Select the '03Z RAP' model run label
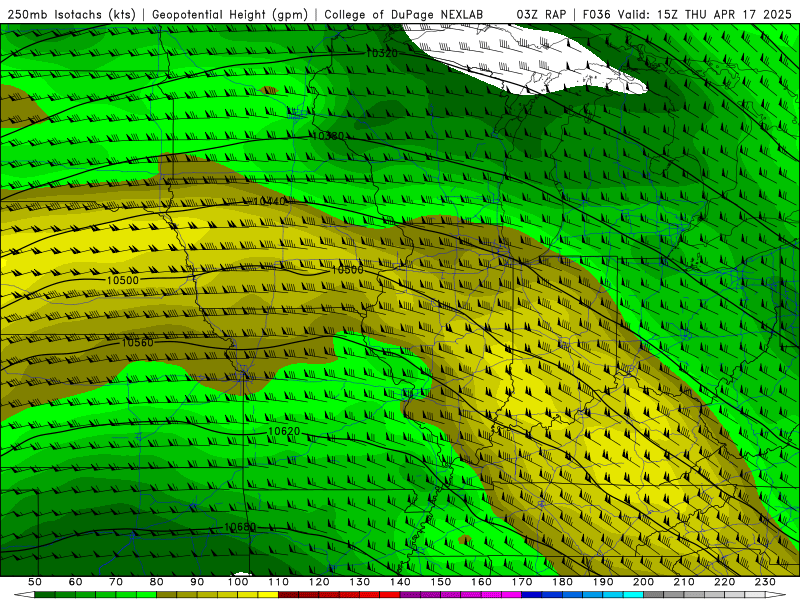Viewport: 800px width, 600px height. pos(541,15)
